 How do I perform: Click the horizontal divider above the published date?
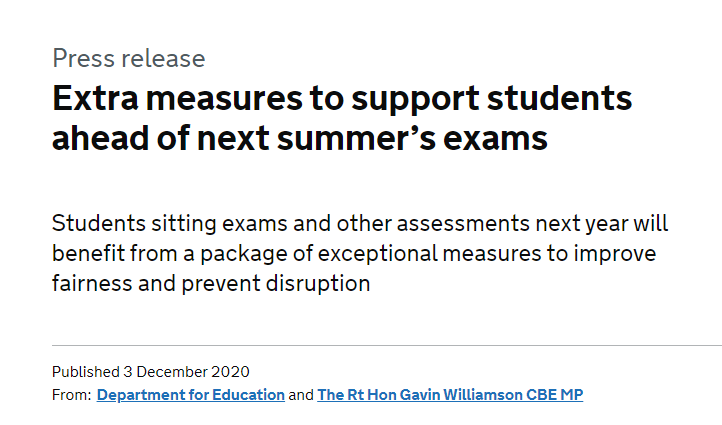pos(387,345)
